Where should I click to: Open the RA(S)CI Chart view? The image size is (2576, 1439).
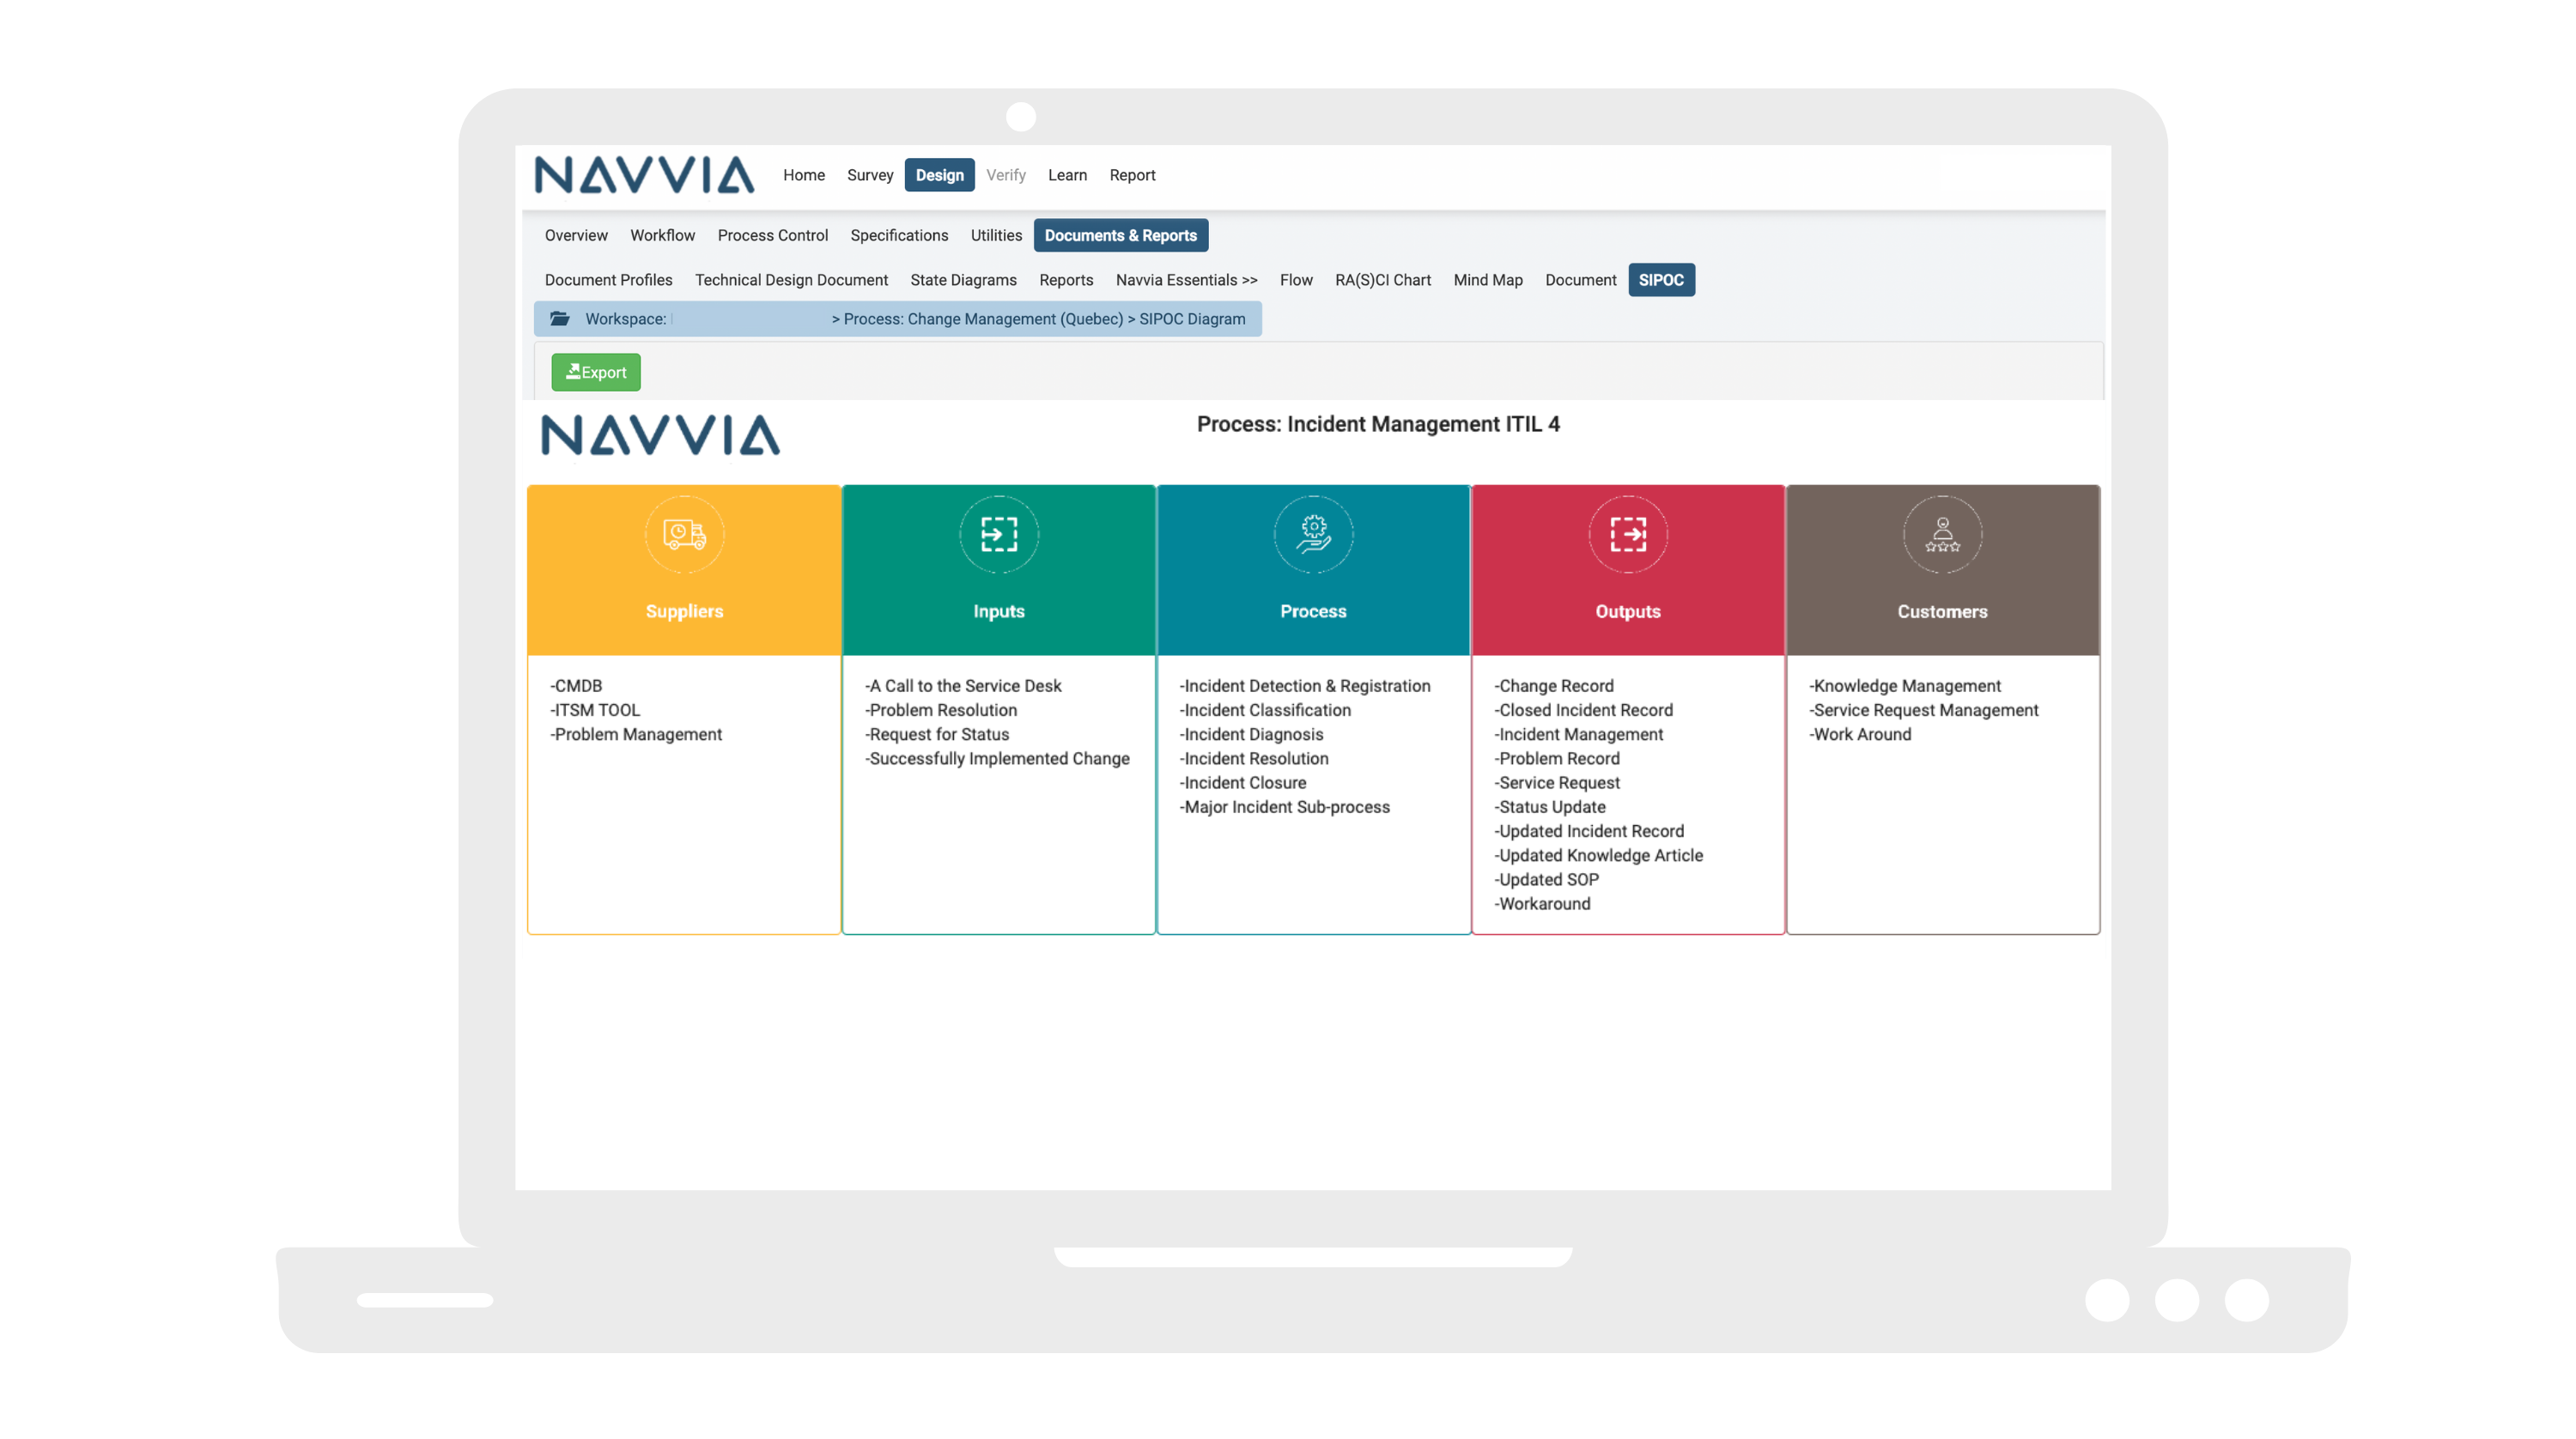click(1383, 280)
